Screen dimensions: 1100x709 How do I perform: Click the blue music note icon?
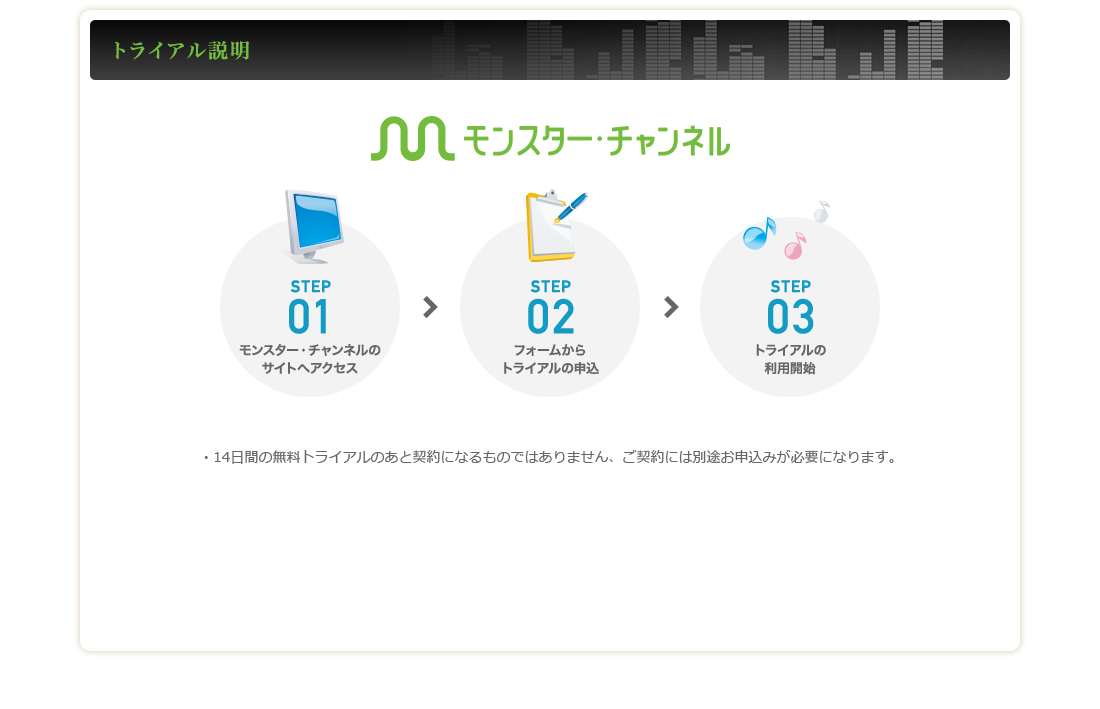(759, 234)
